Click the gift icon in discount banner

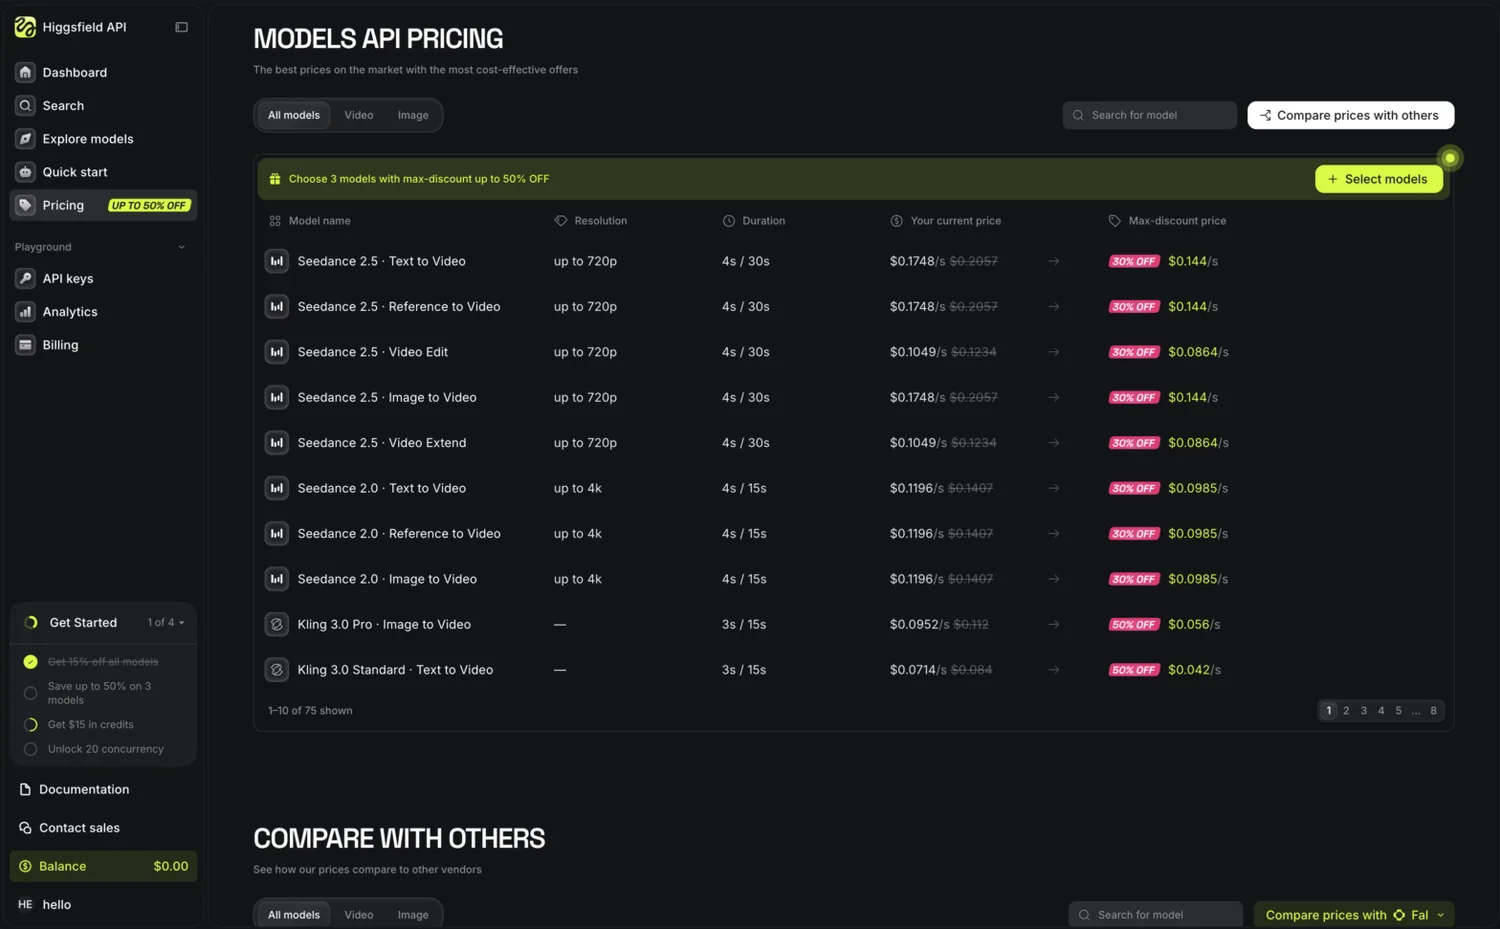(x=275, y=179)
